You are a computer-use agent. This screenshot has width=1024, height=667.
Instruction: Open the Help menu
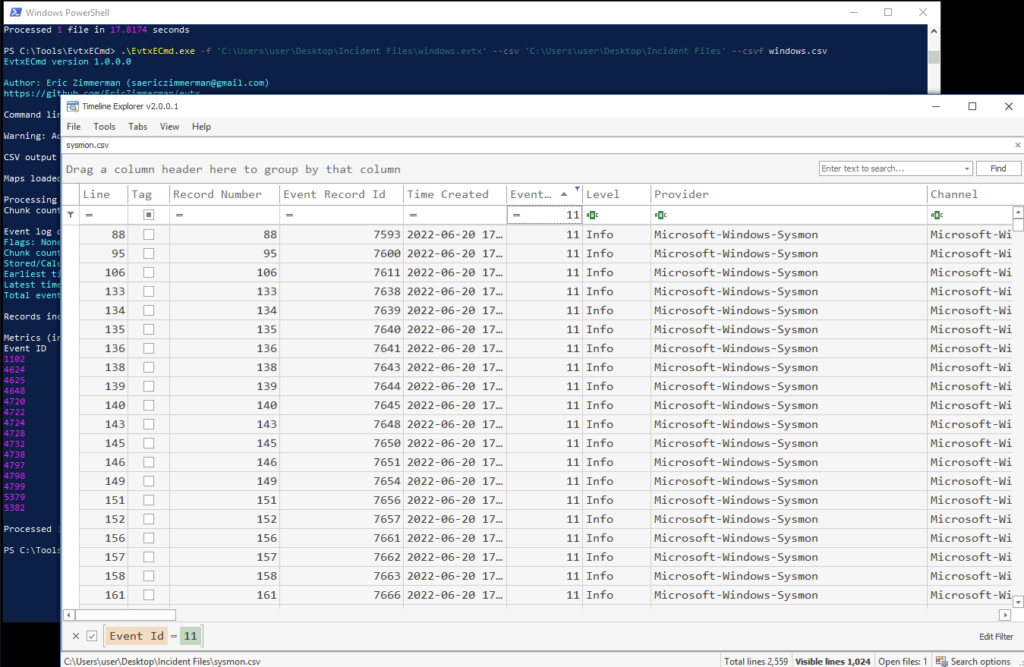201,127
